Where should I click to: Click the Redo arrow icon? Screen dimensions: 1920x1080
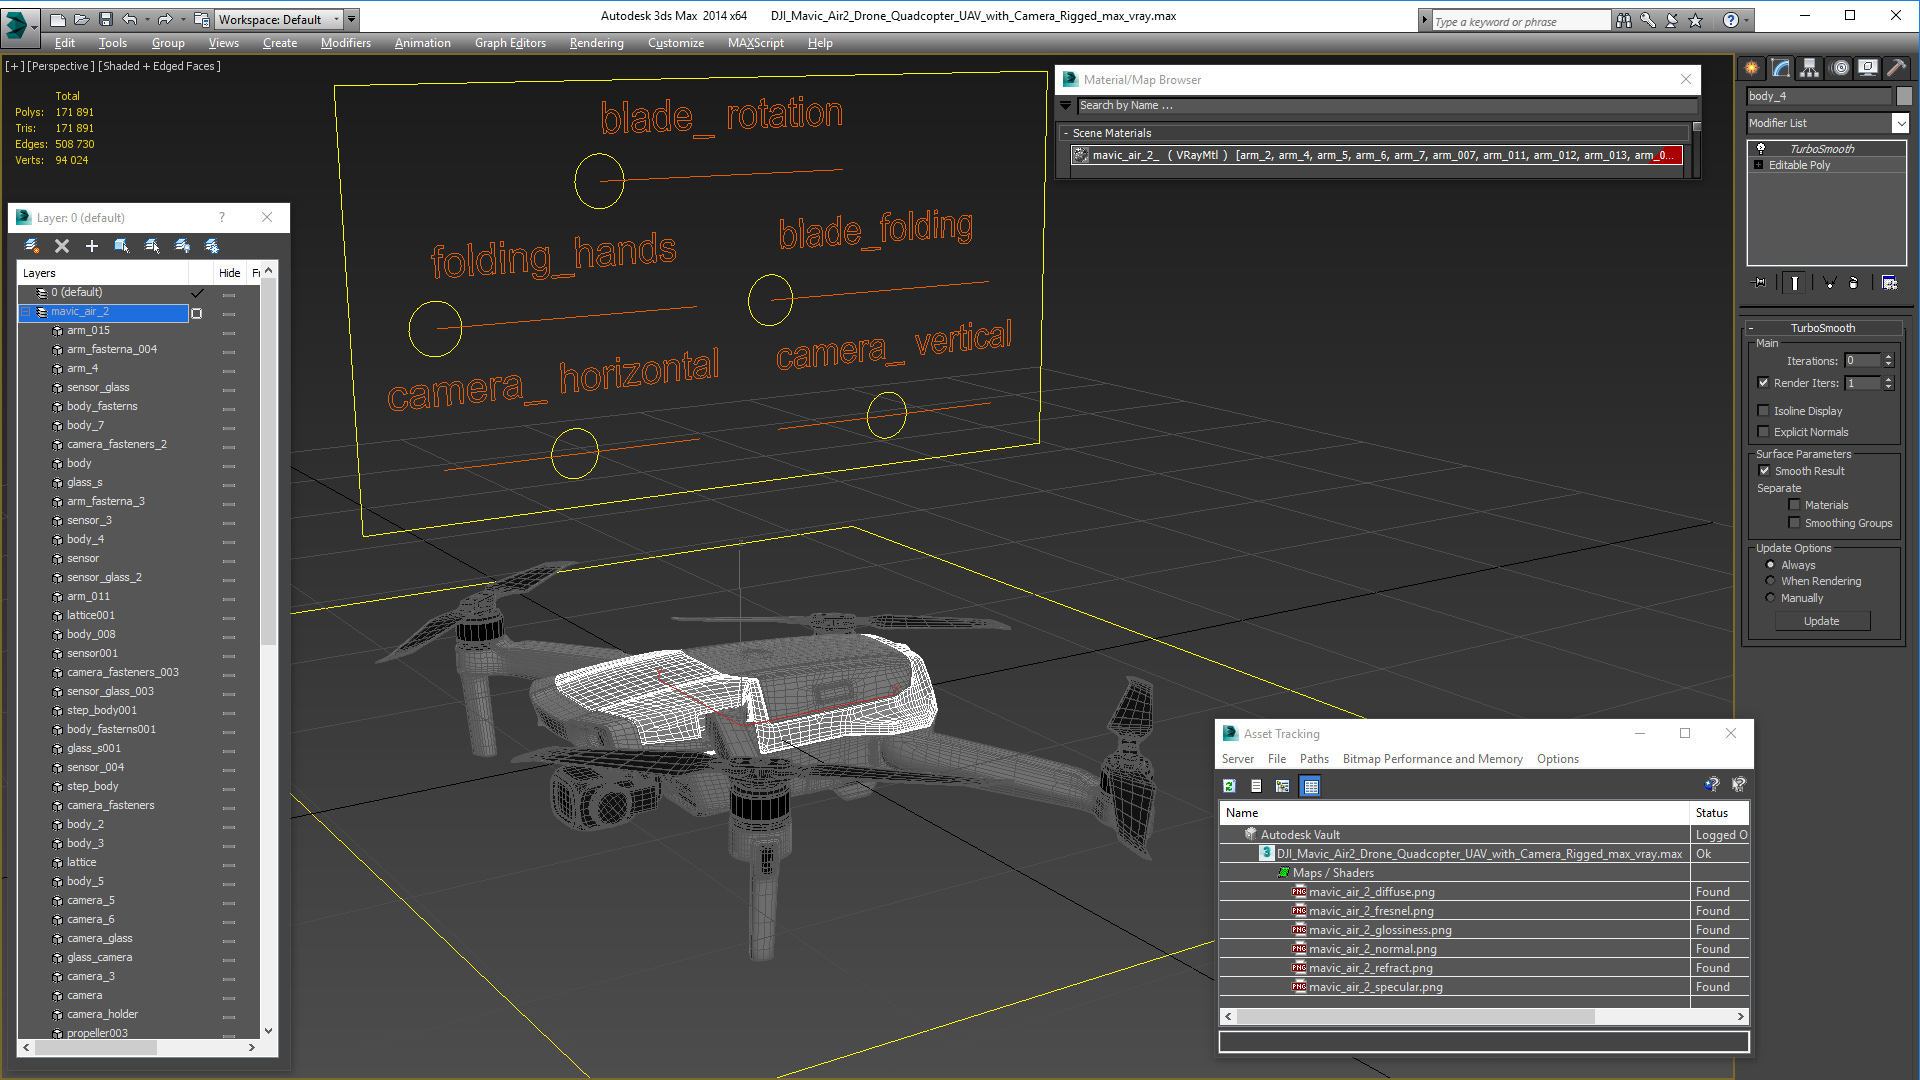[x=164, y=19]
